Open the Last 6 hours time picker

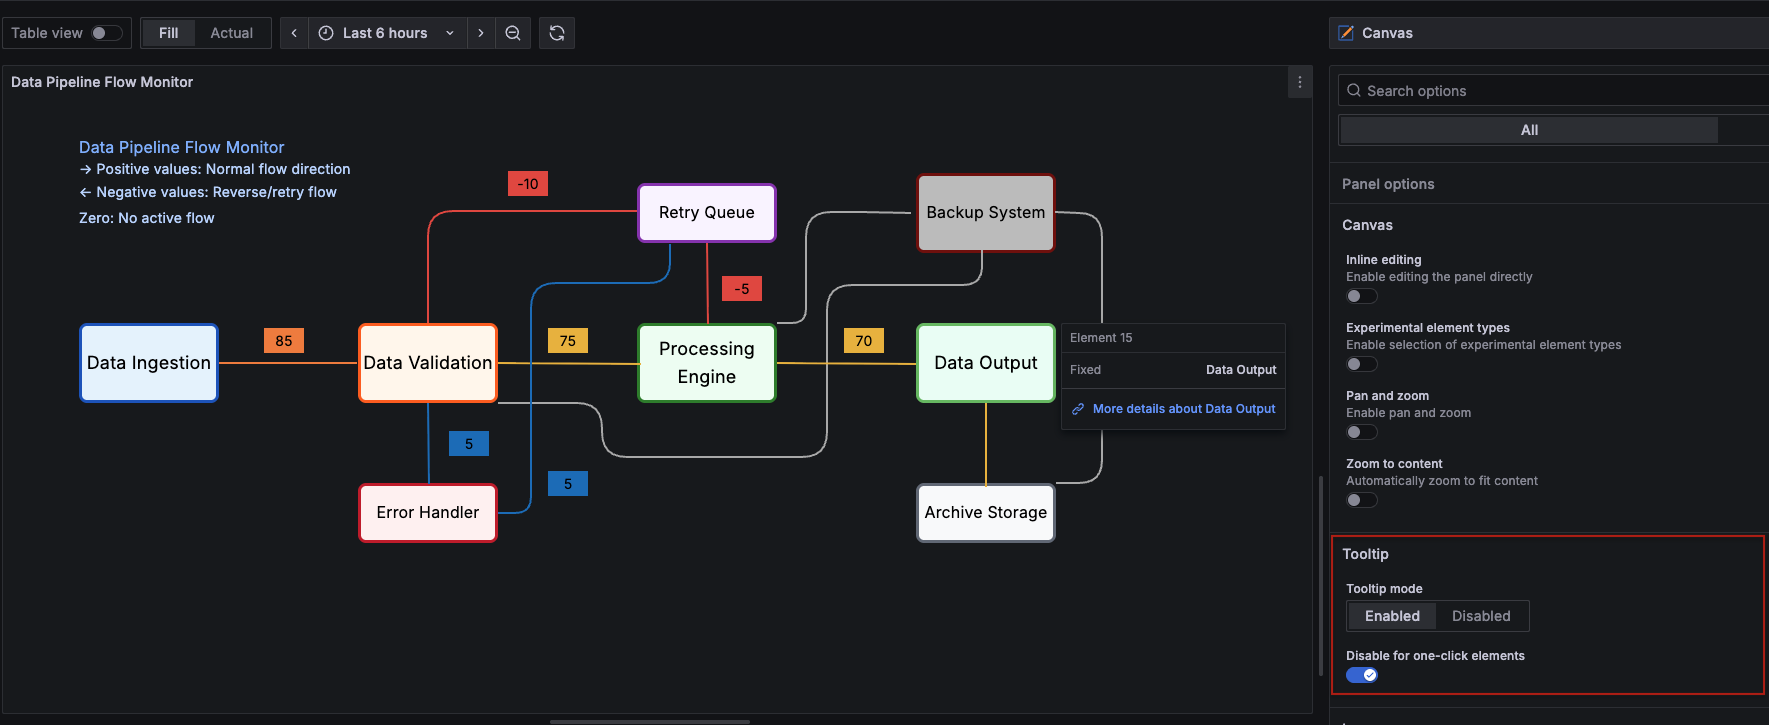click(385, 33)
